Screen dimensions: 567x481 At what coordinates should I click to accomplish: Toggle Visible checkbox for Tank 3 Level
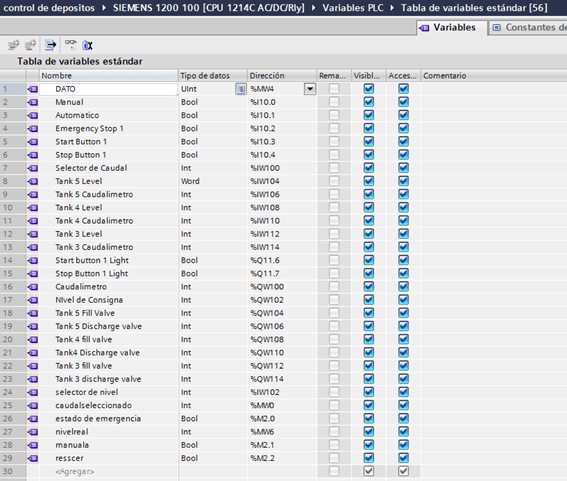tap(368, 234)
